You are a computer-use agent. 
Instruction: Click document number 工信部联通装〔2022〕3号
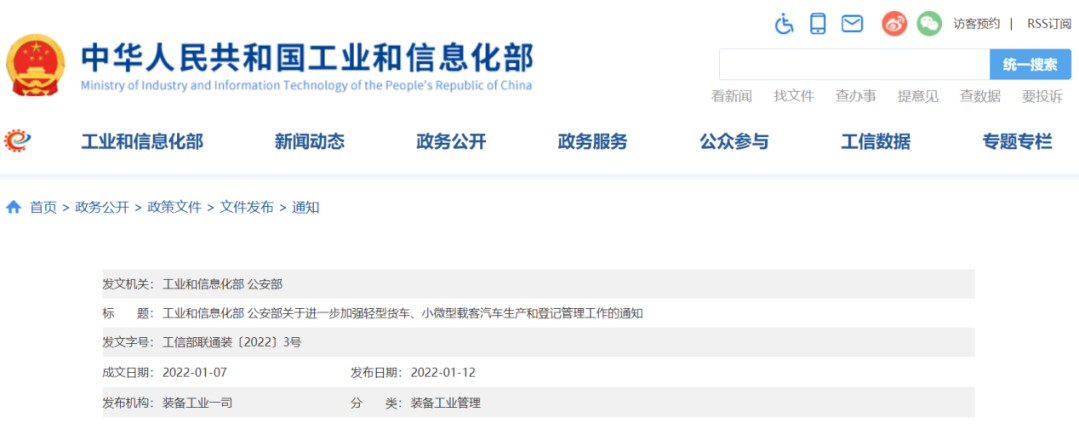(232, 342)
